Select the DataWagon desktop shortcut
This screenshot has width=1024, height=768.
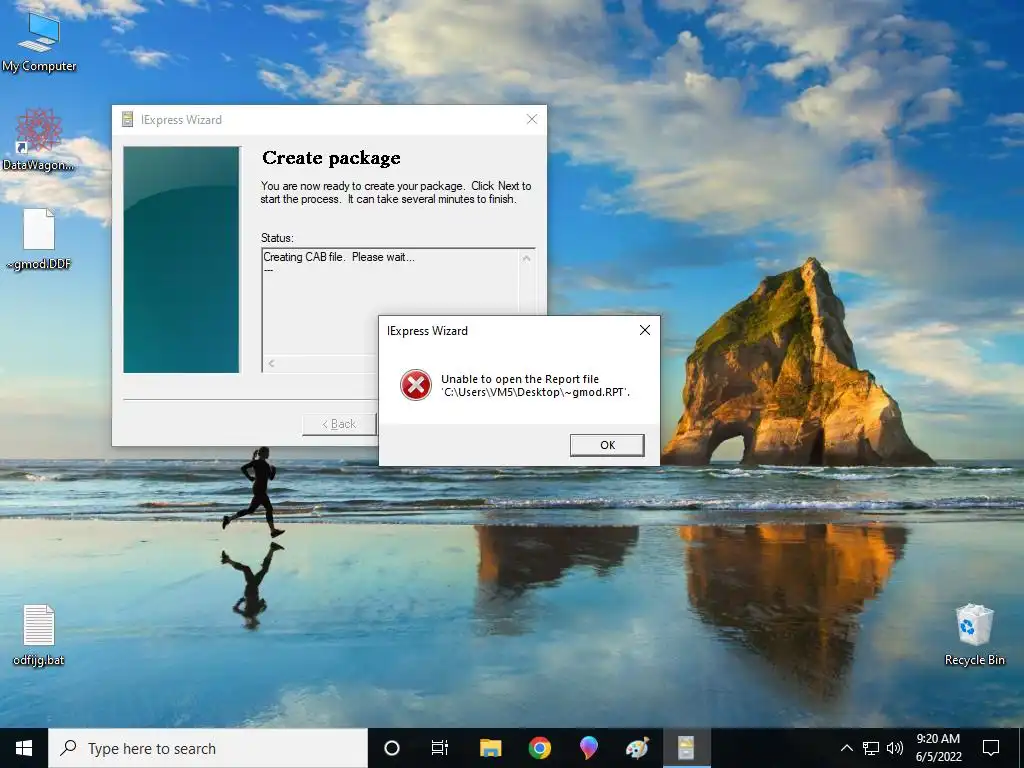(x=39, y=140)
